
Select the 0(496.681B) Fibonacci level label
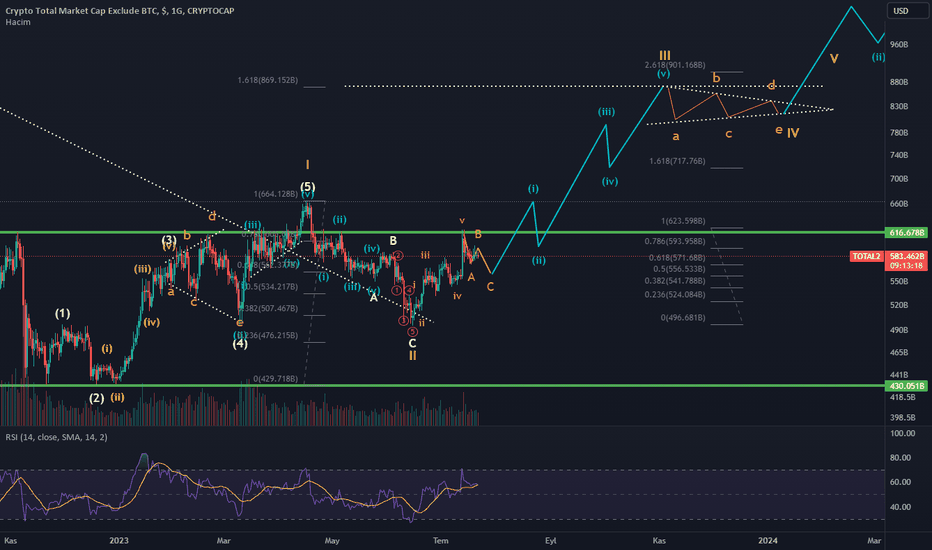pyautogui.click(x=683, y=318)
